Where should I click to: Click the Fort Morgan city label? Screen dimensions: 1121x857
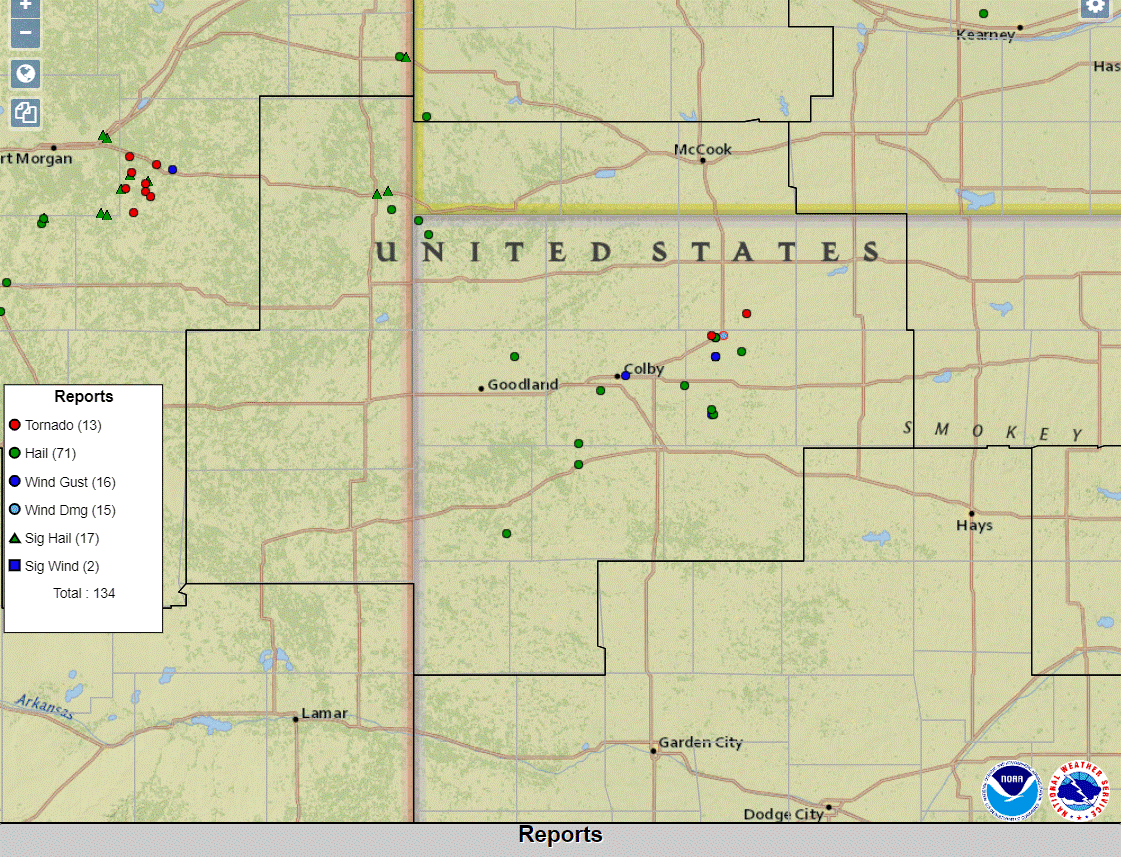click(36, 159)
